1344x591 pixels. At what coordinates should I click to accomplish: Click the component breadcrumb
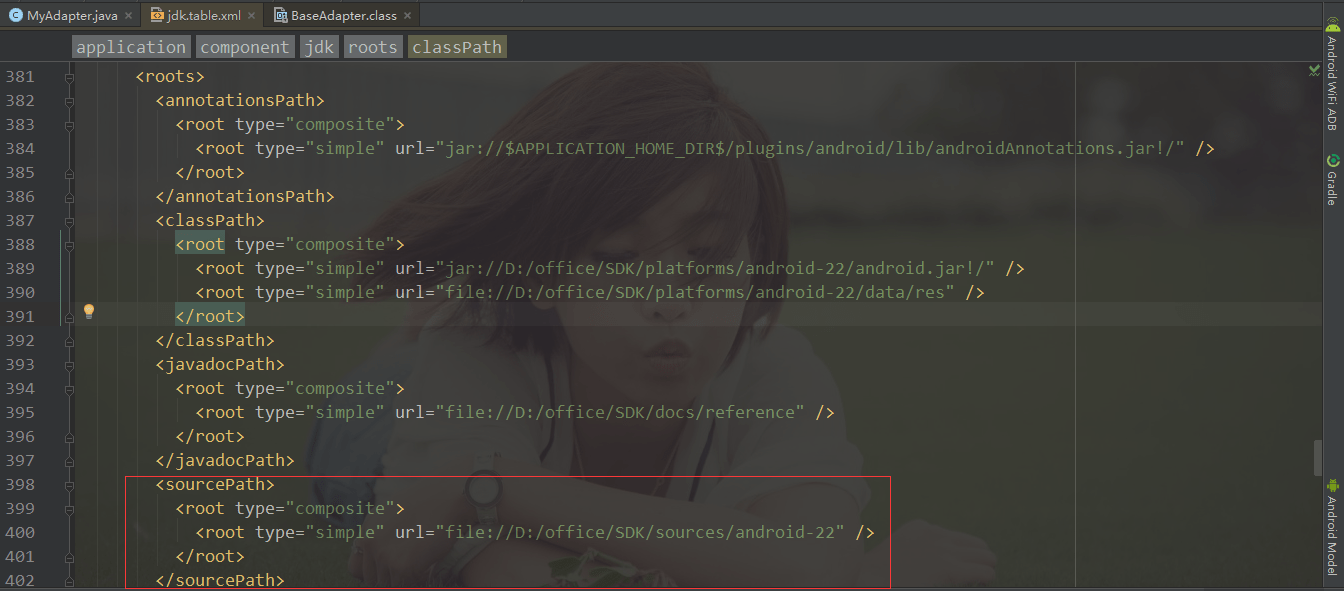click(244, 46)
